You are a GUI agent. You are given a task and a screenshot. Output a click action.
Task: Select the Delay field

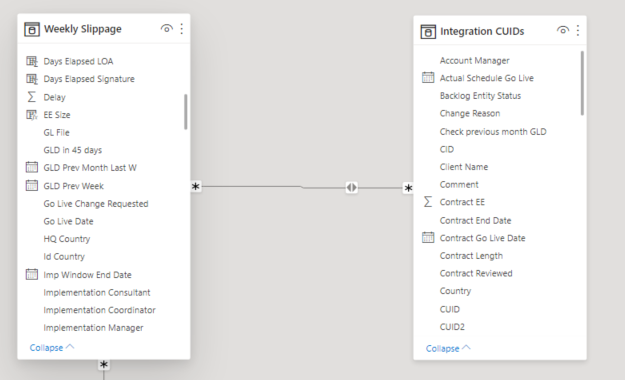[x=54, y=97]
